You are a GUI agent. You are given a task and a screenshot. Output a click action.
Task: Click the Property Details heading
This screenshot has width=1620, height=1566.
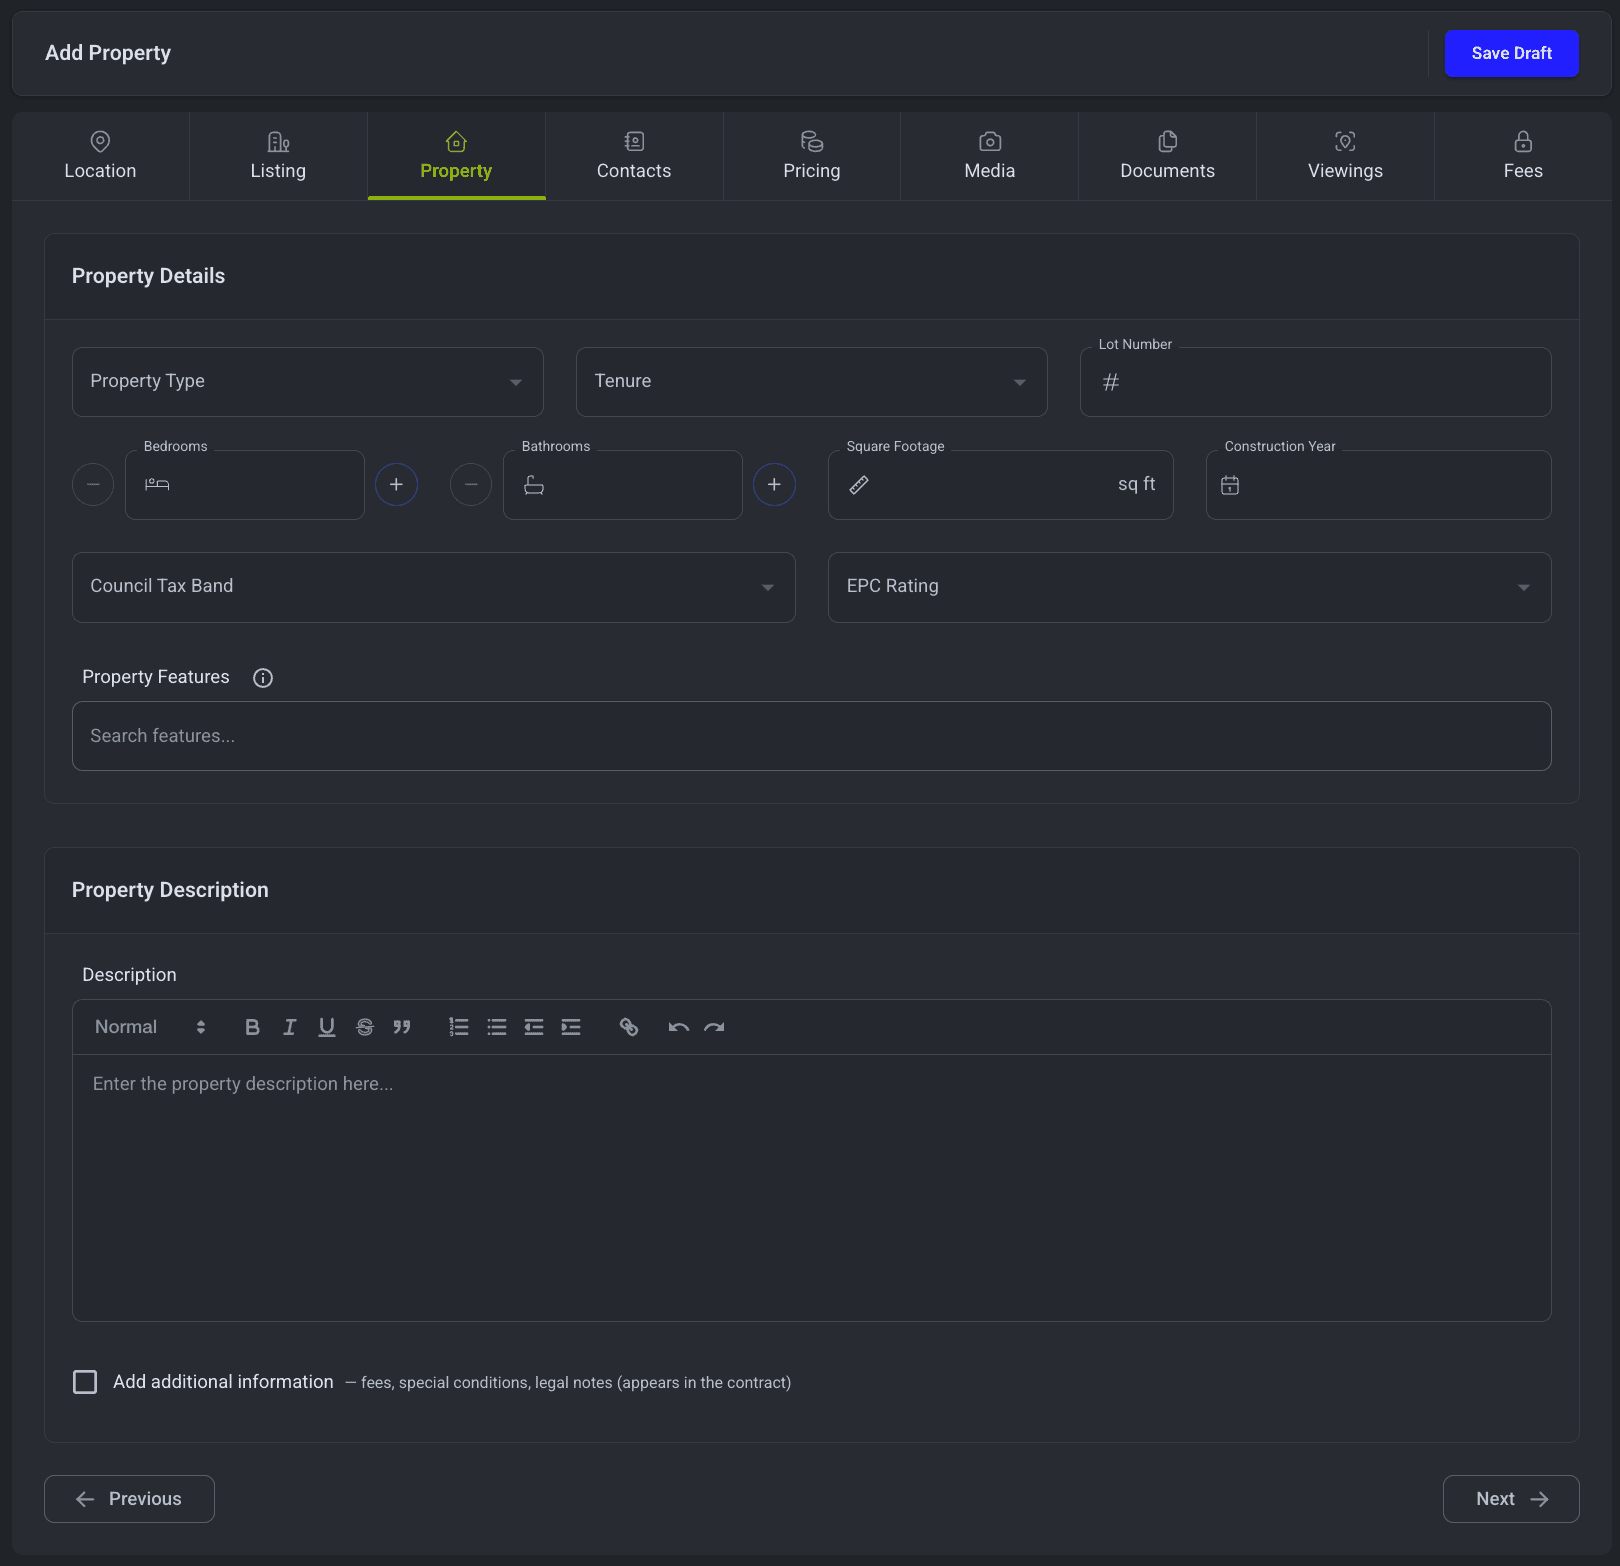click(148, 276)
